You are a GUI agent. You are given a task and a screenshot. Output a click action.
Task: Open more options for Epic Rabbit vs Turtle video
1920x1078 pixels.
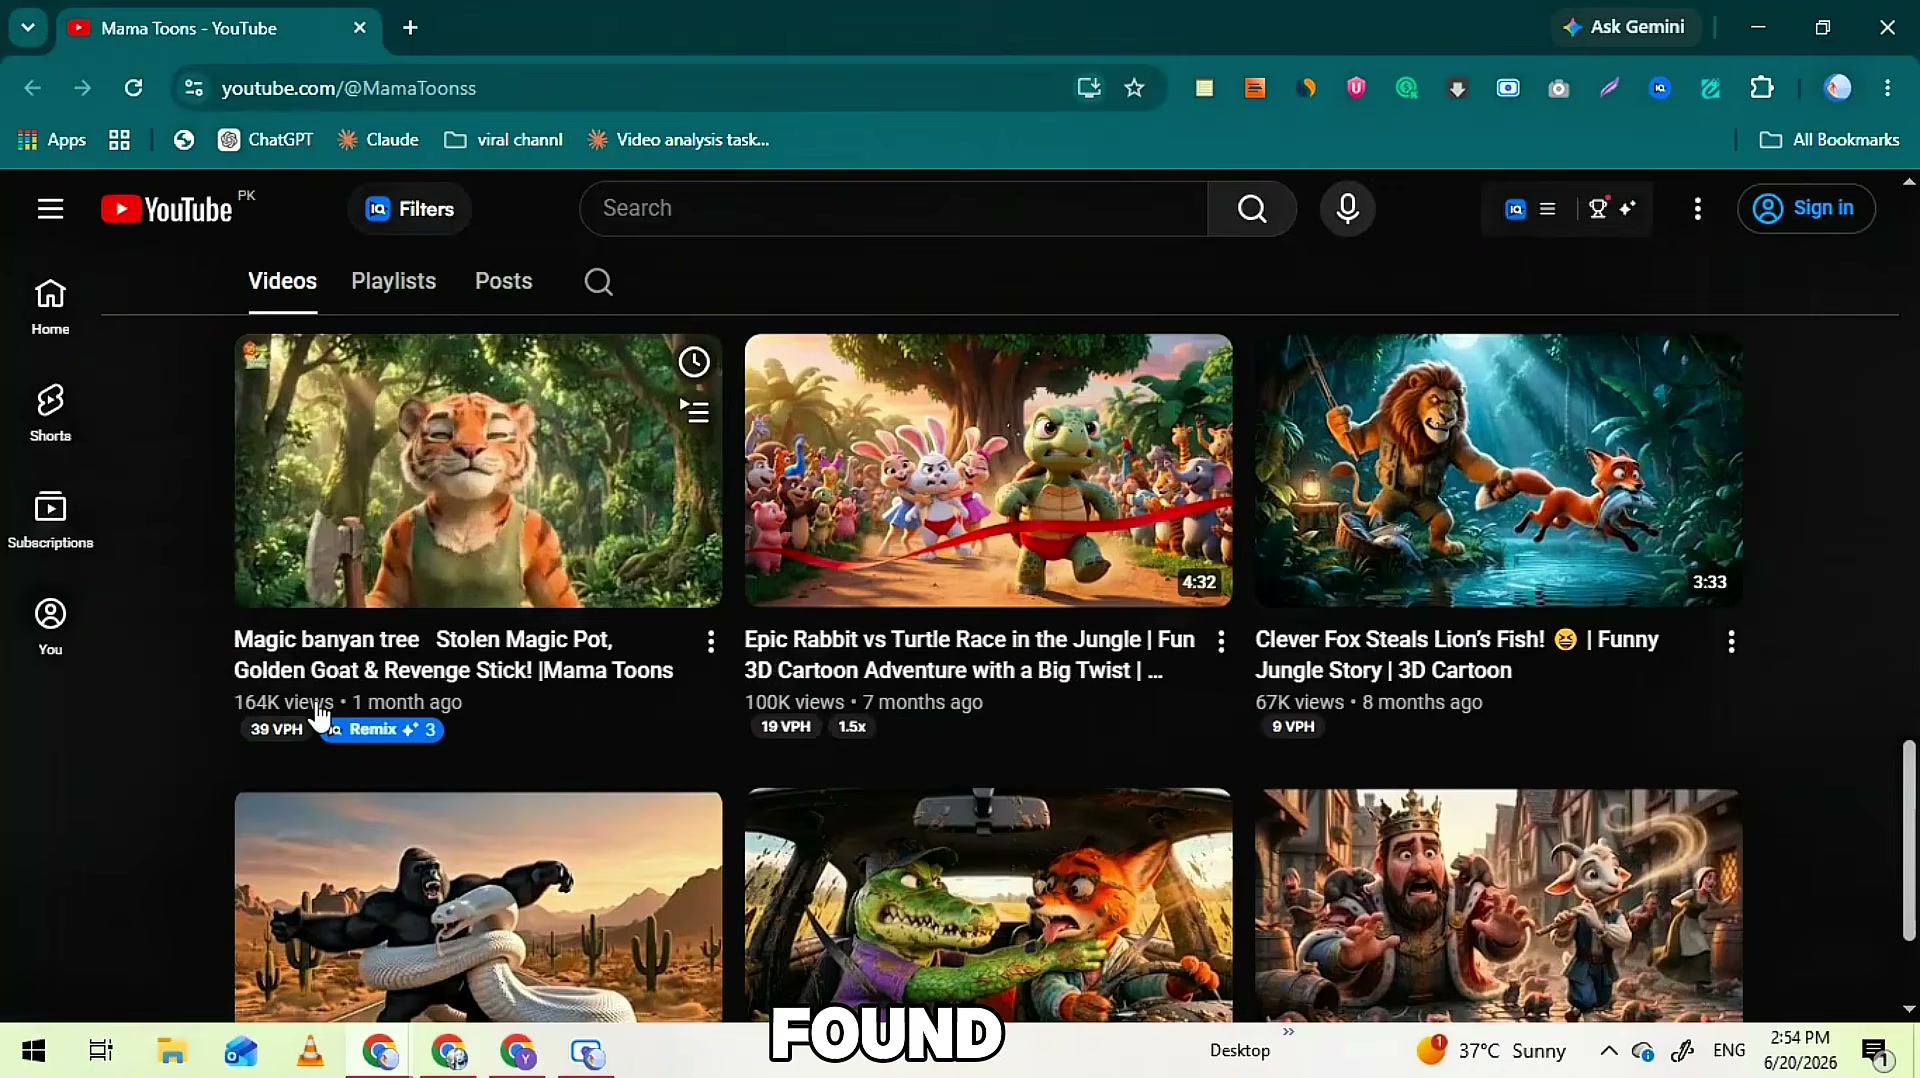click(1221, 642)
